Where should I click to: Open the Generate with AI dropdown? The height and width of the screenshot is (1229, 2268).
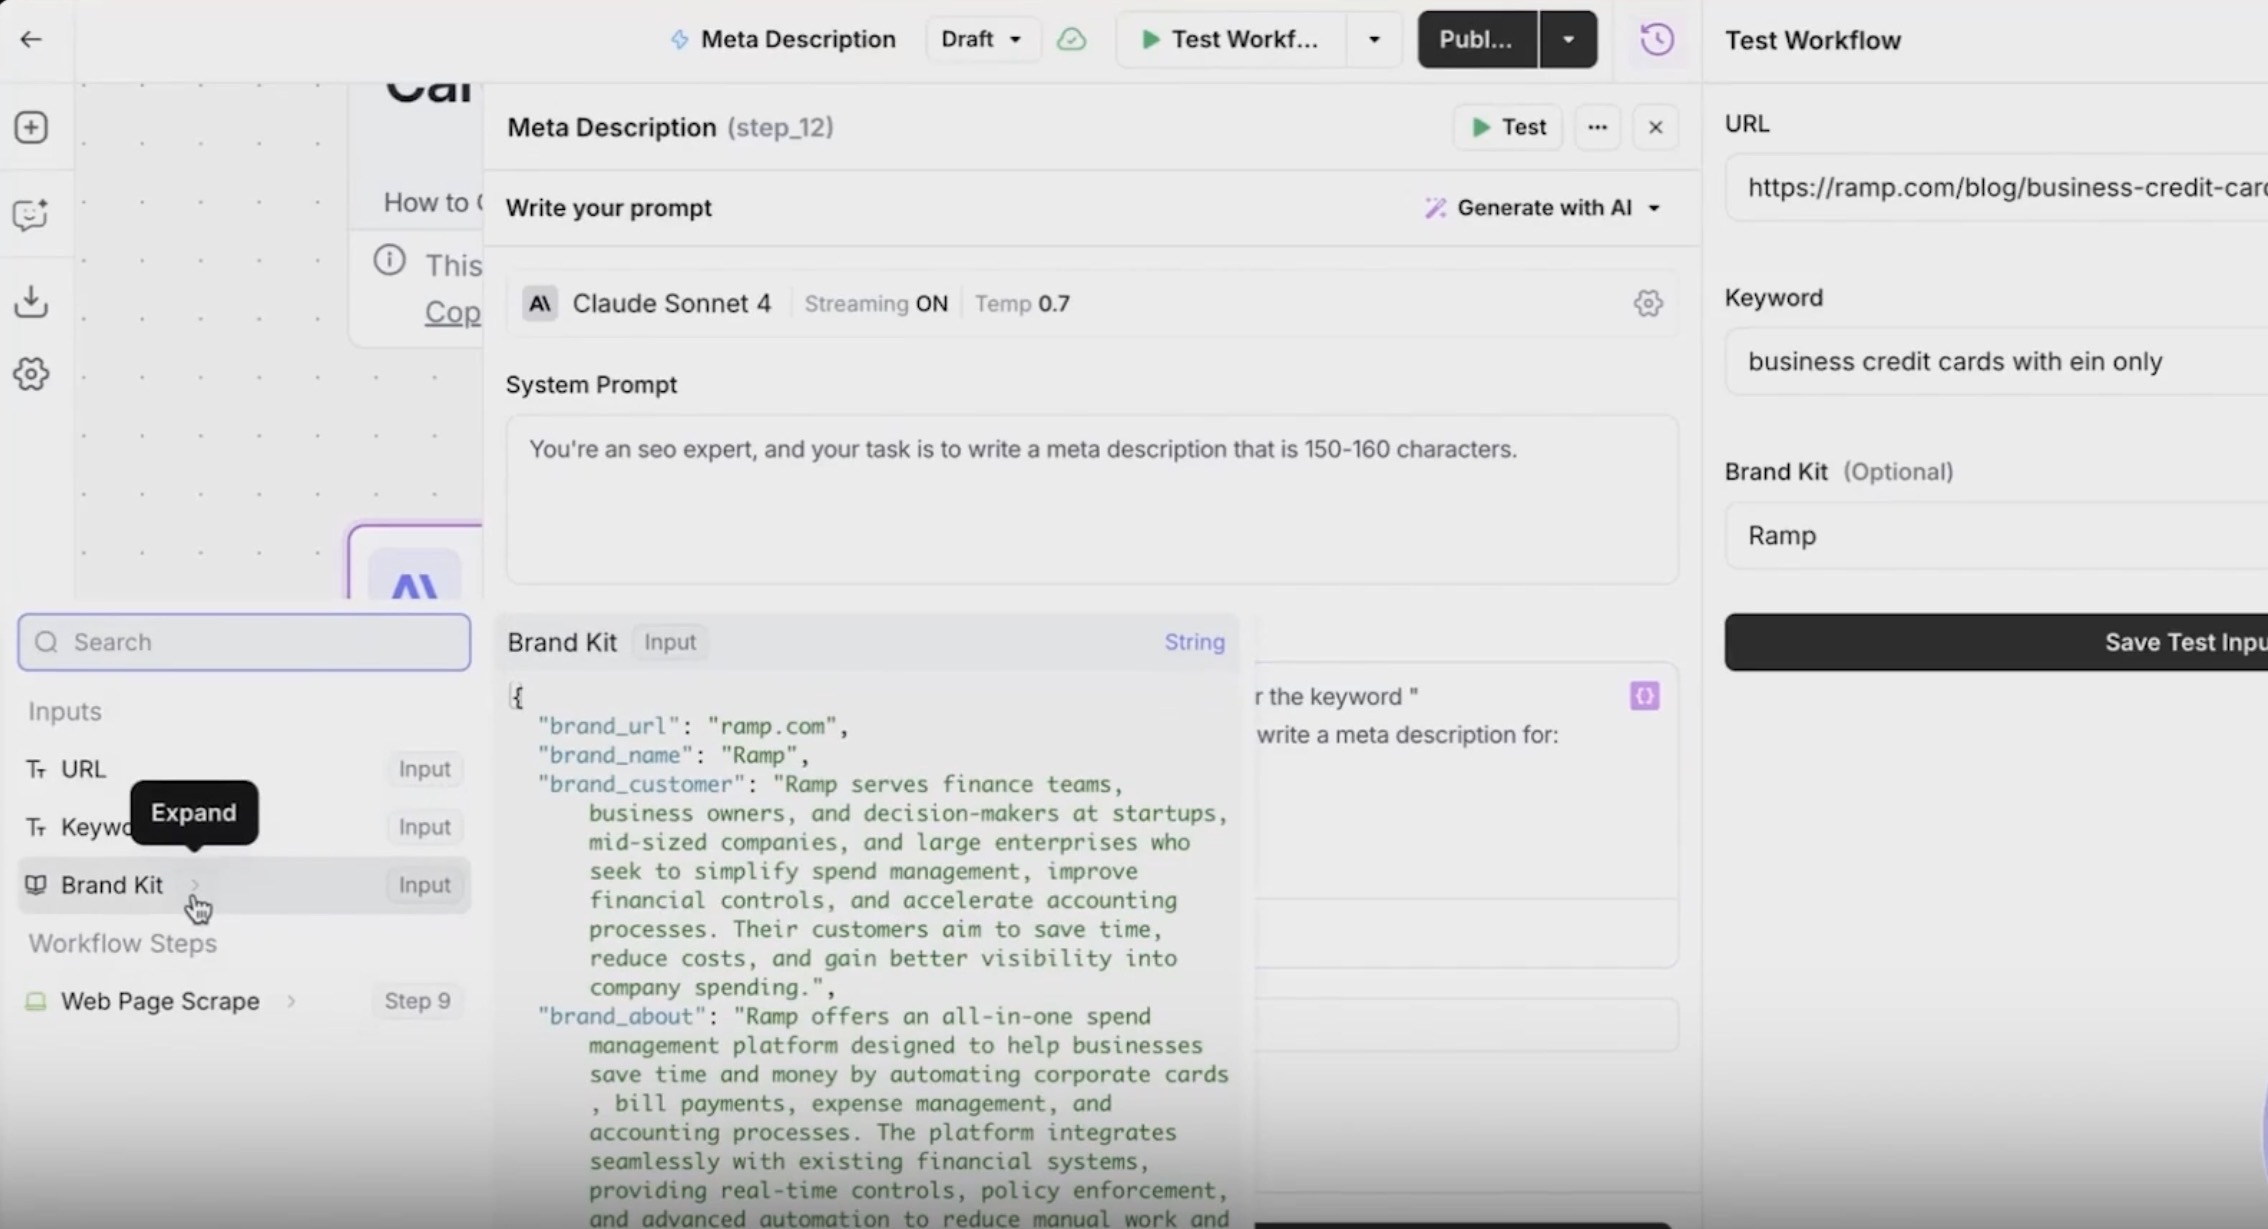(x=1543, y=208)
